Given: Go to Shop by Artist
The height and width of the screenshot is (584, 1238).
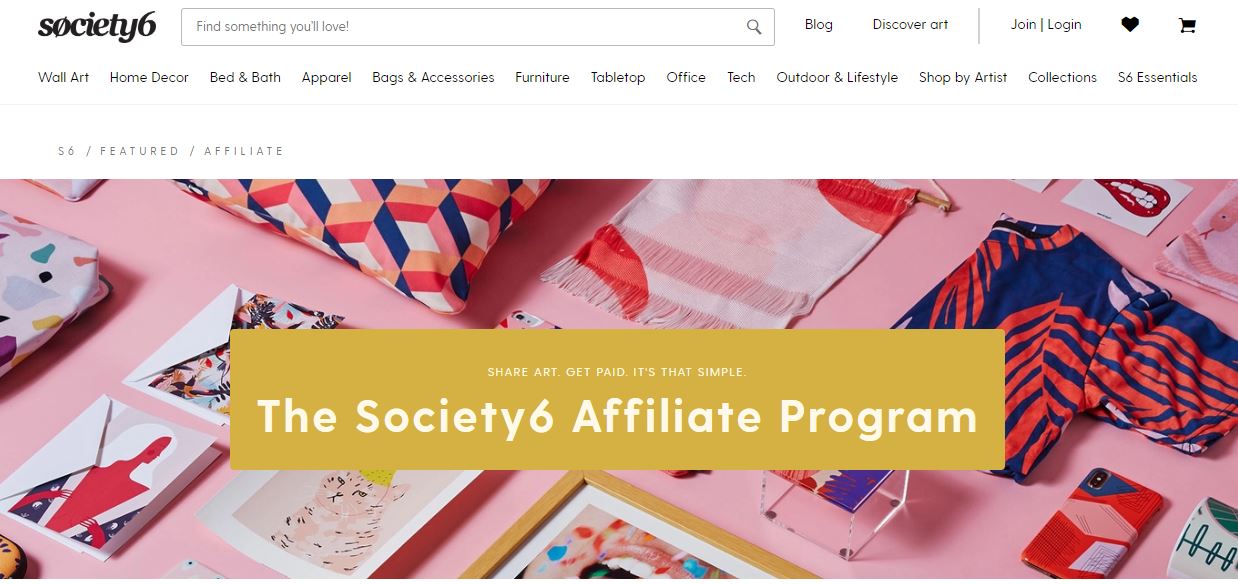Looking at the screenshot, I should click(963, 77).
